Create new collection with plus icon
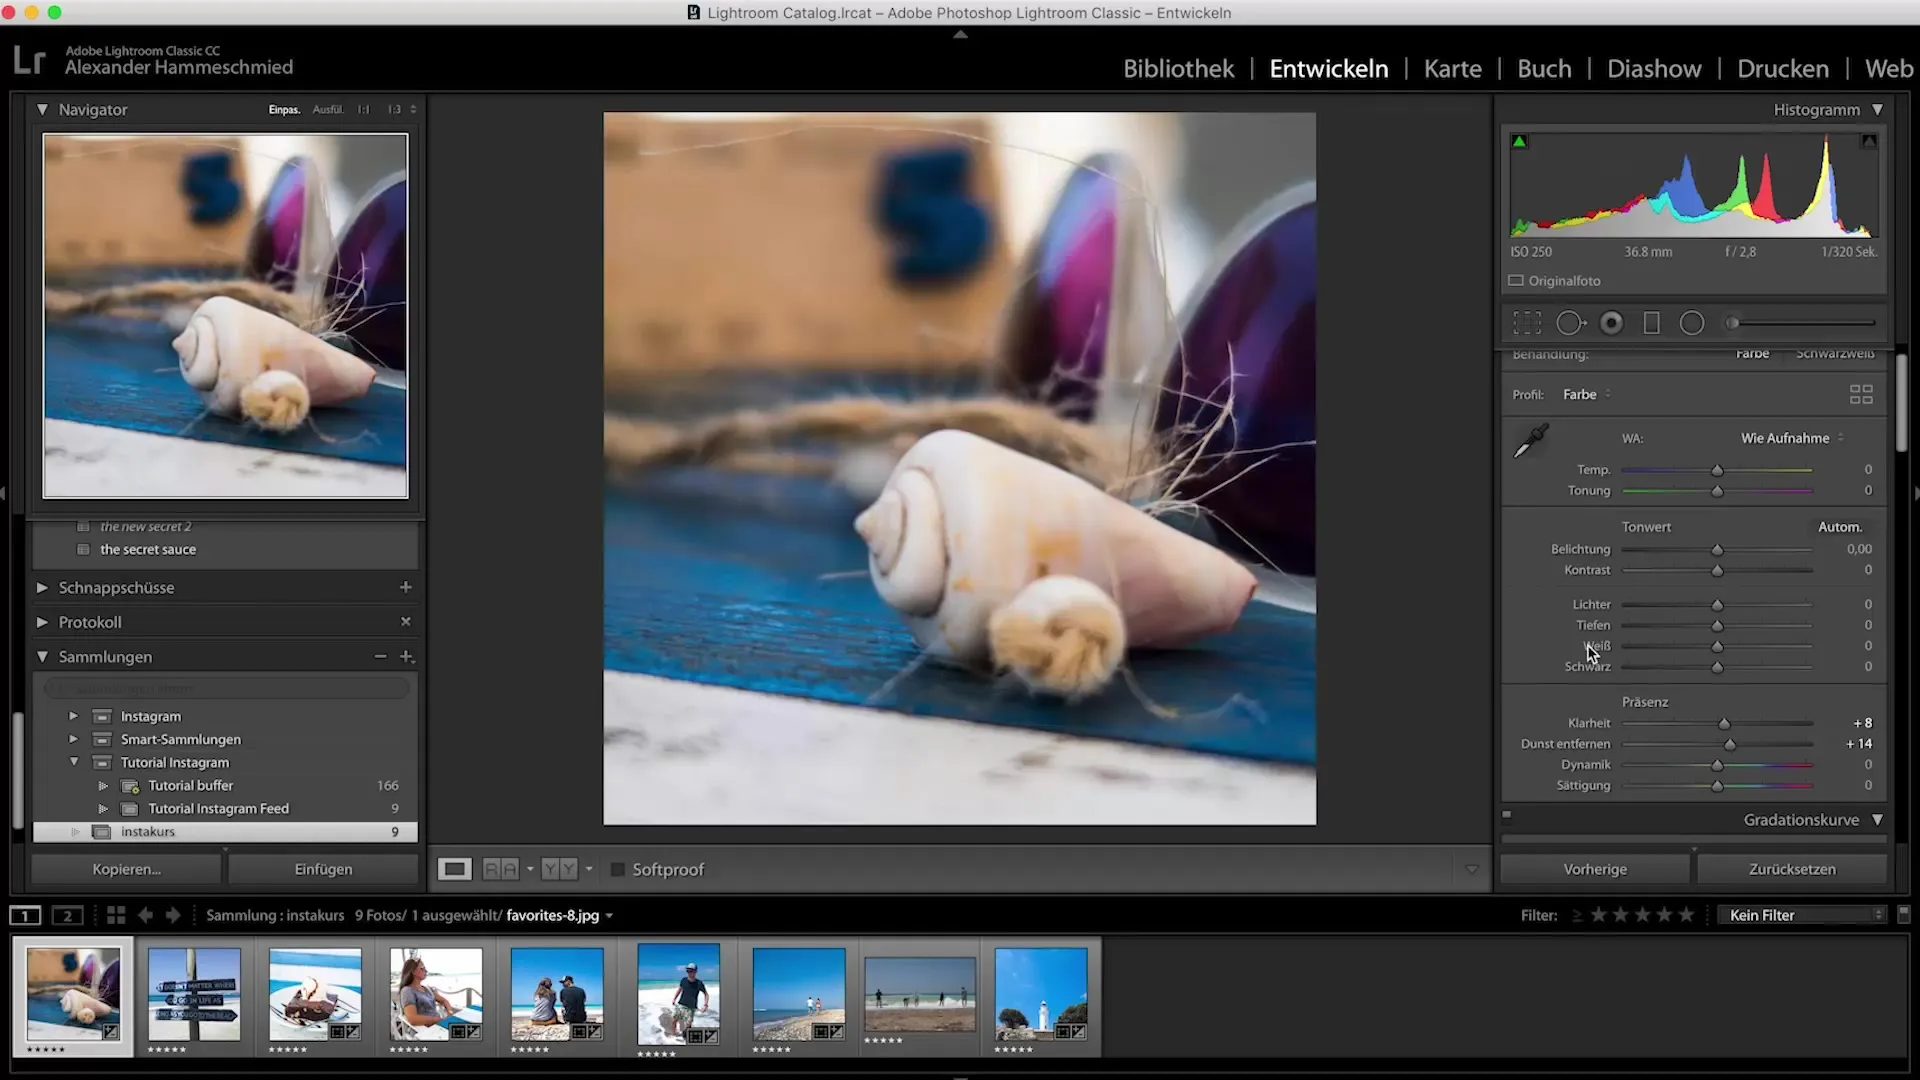 pos(406,656)
